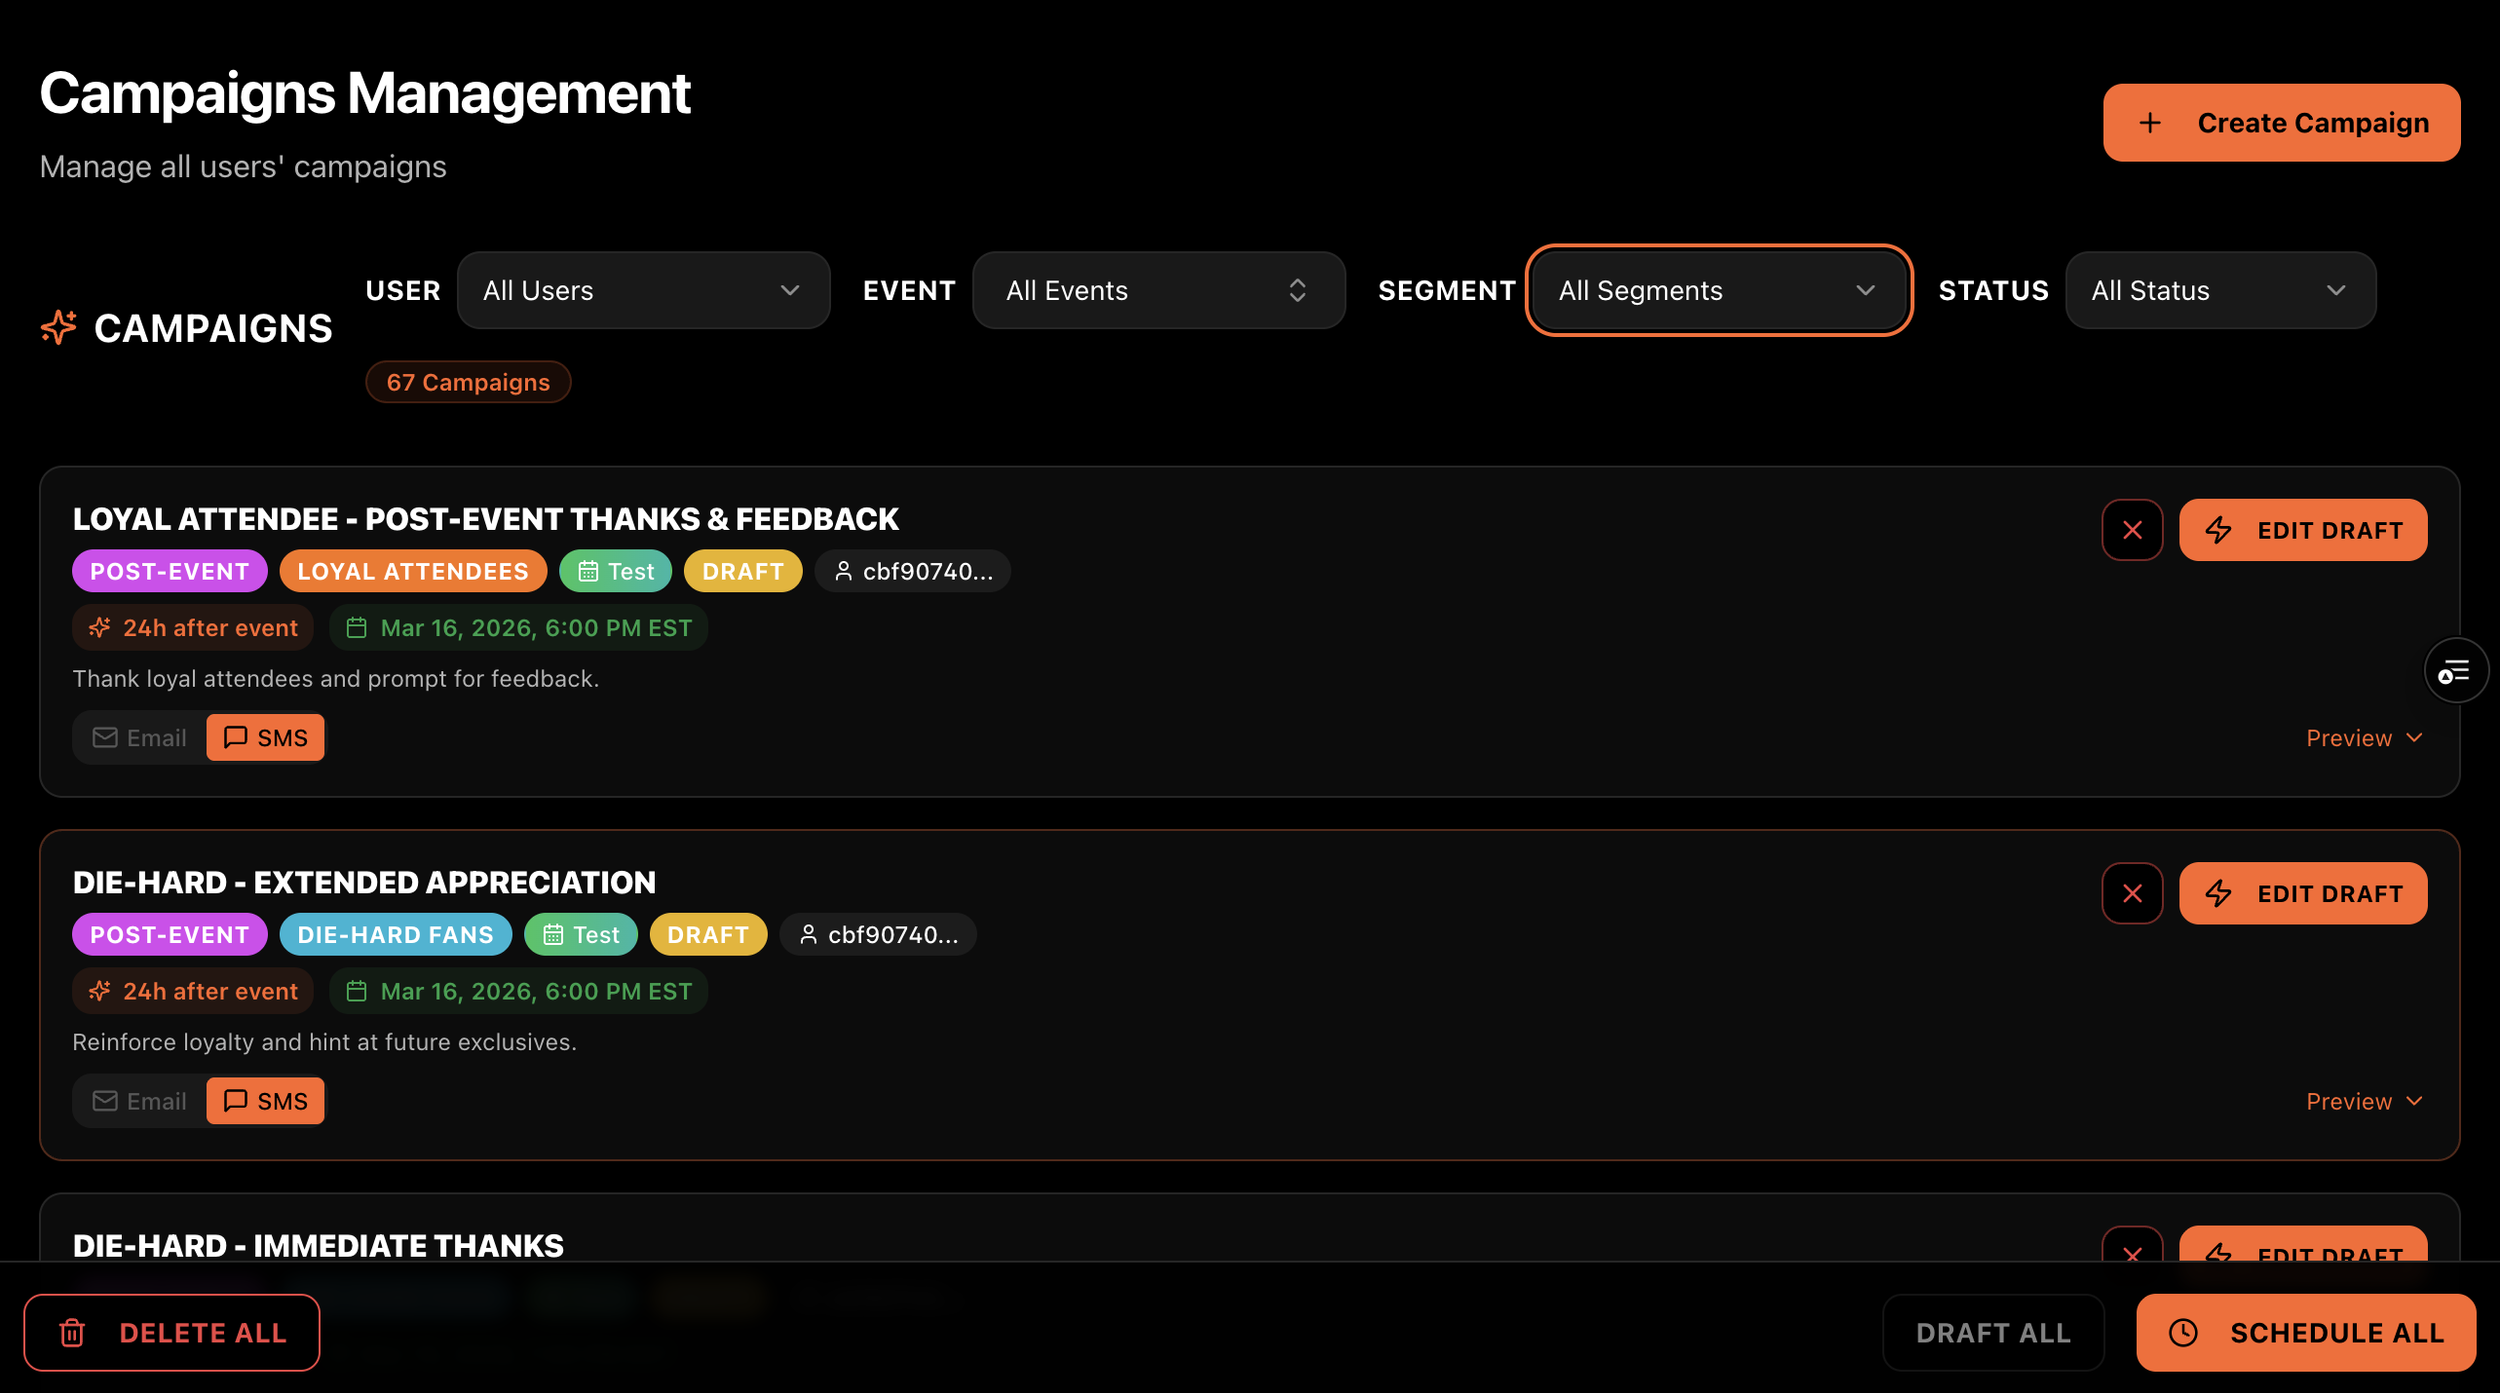Switch first campaign to Email channel
2500x1393 pixels.
pos(140,738)
